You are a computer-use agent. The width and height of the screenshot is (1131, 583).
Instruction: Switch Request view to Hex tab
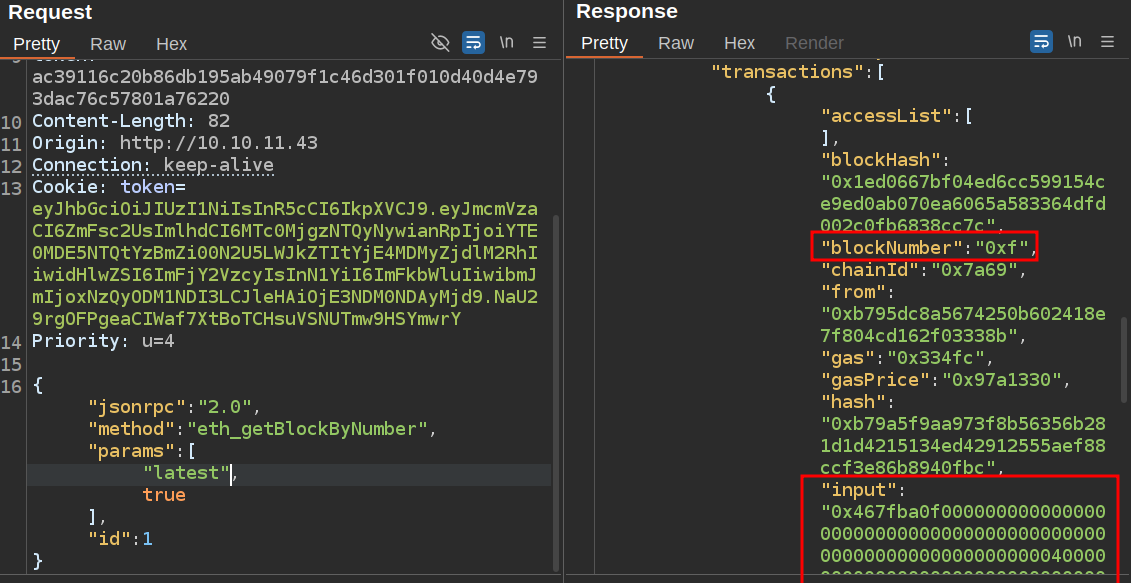tap(171, 44)
